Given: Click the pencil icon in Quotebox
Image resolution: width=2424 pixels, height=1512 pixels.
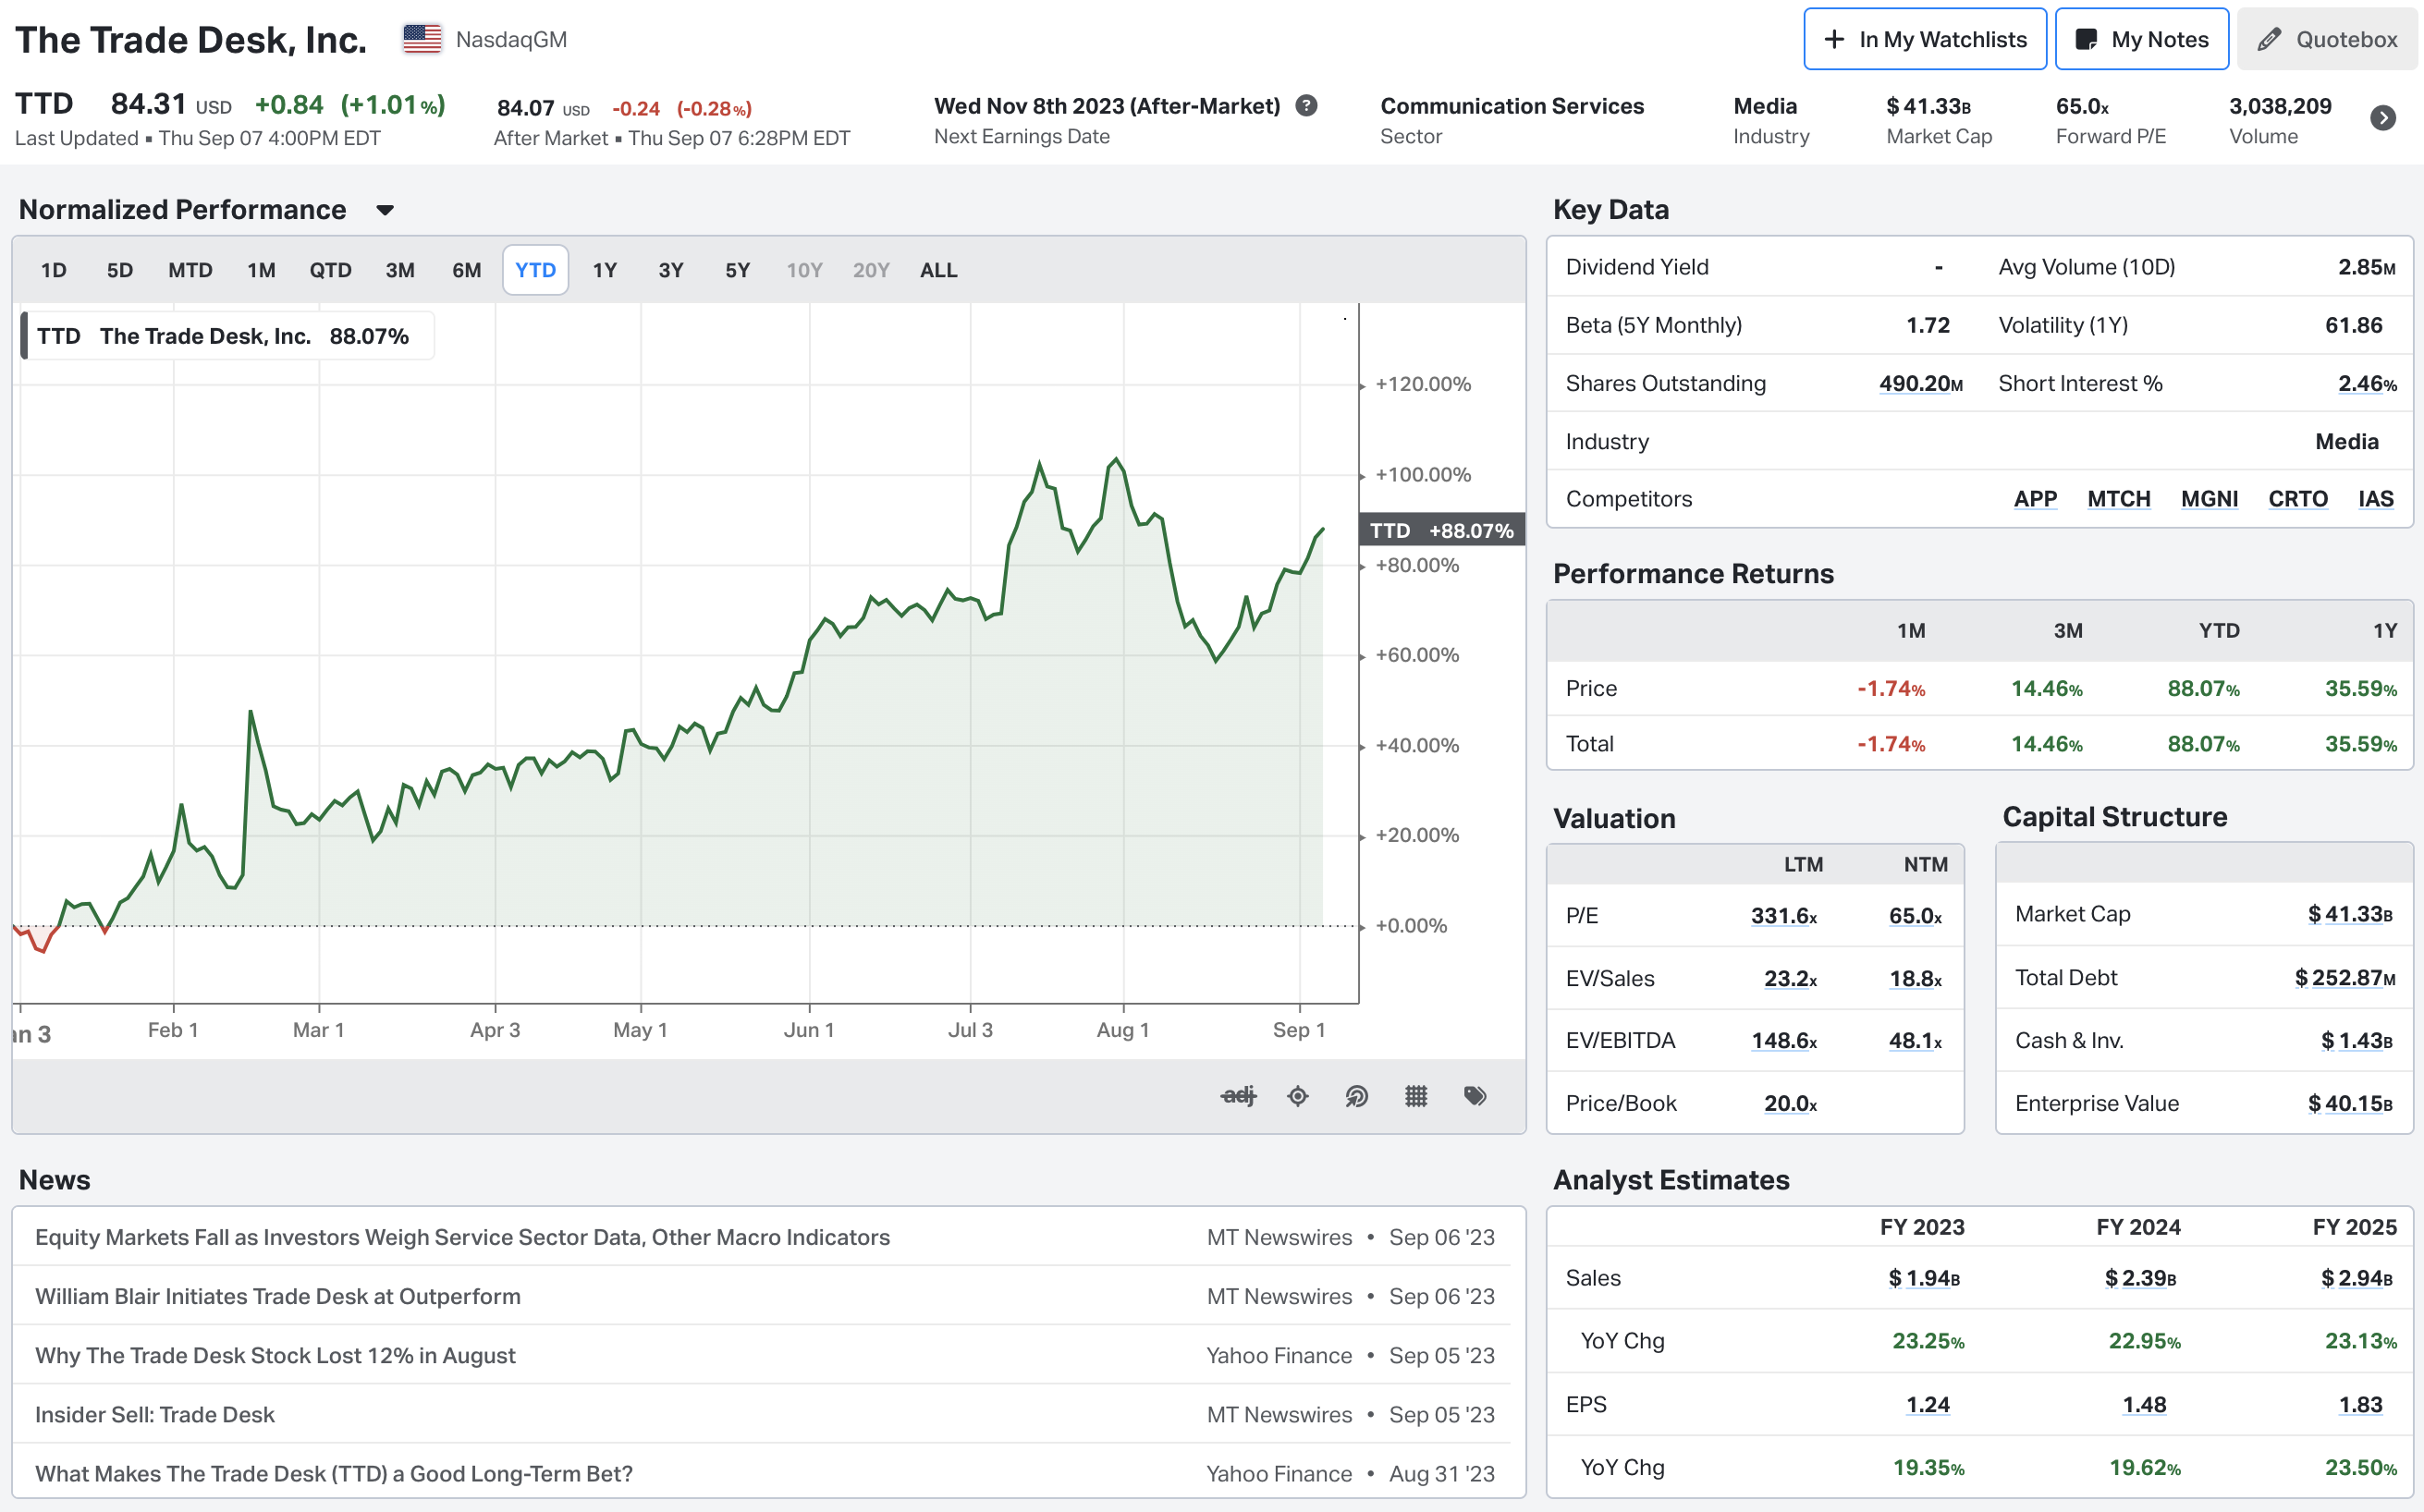Looking at the screenshot, I should pos(2269,39).
